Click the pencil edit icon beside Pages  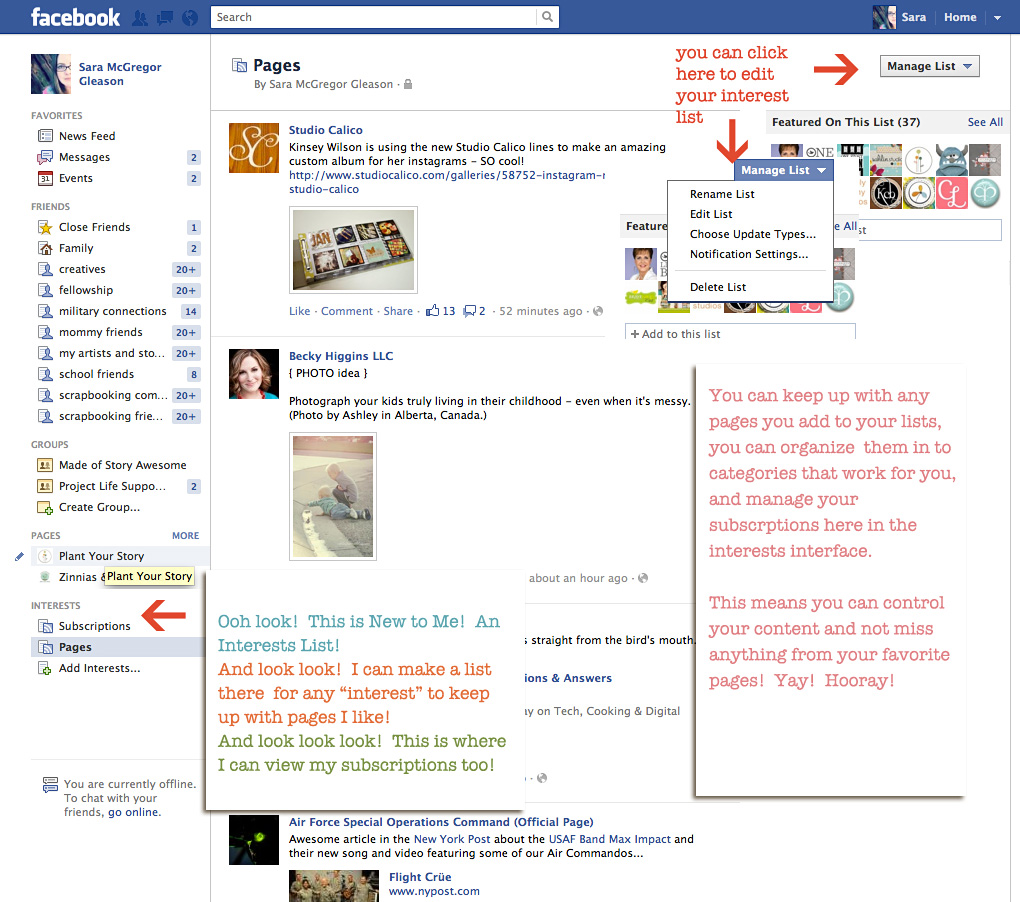tap(20, 556)
